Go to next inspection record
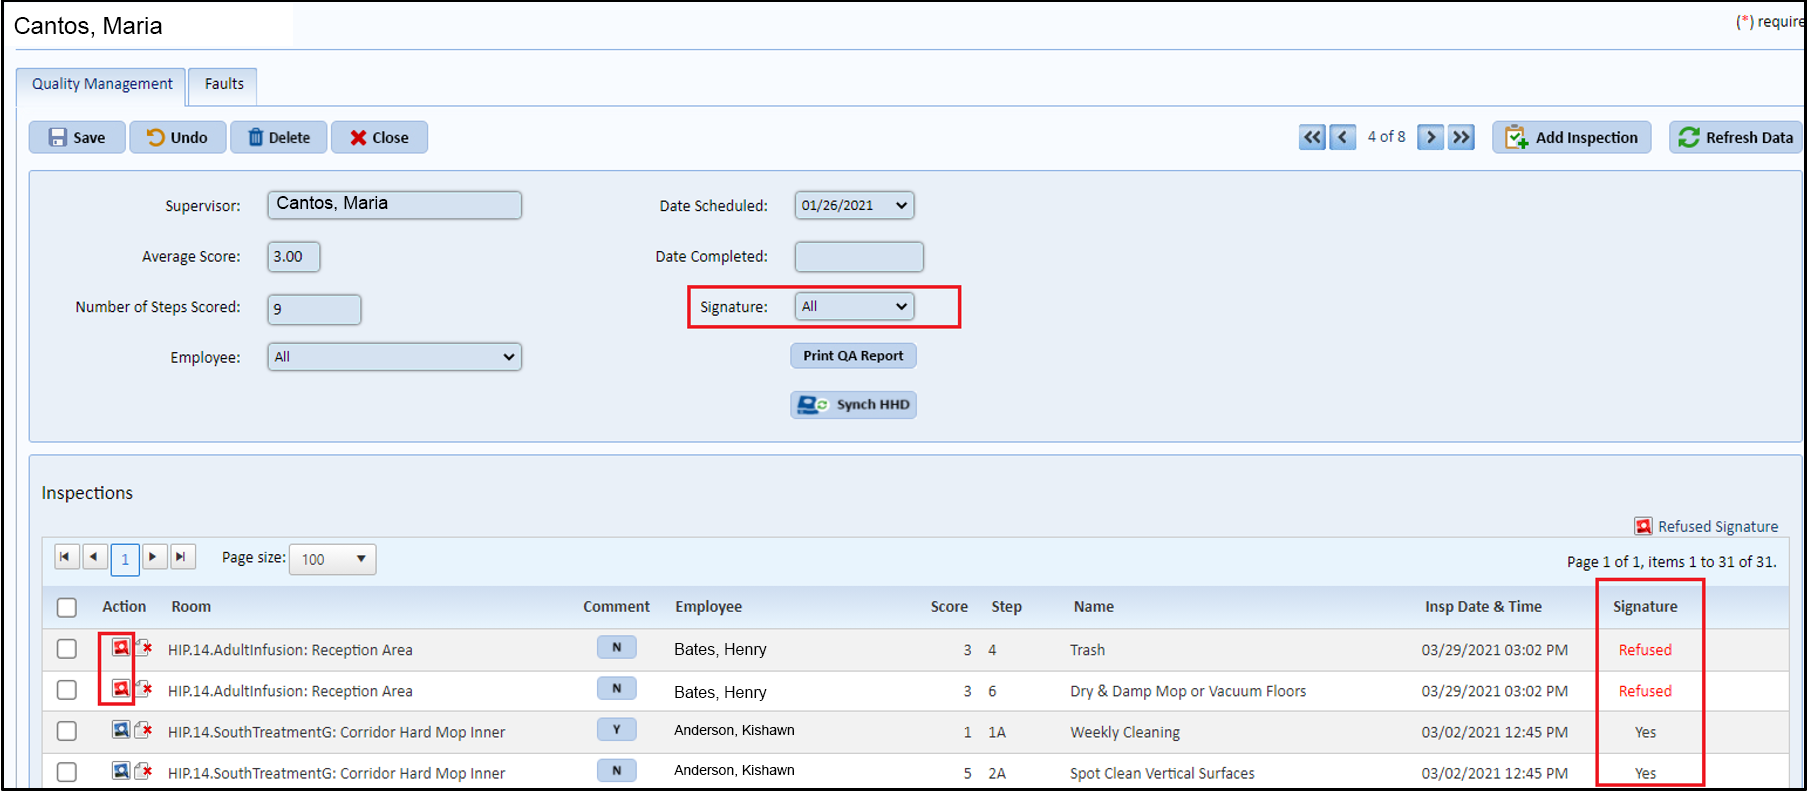The height and width of the screenshot is (793, 1809). point(1431,137)
